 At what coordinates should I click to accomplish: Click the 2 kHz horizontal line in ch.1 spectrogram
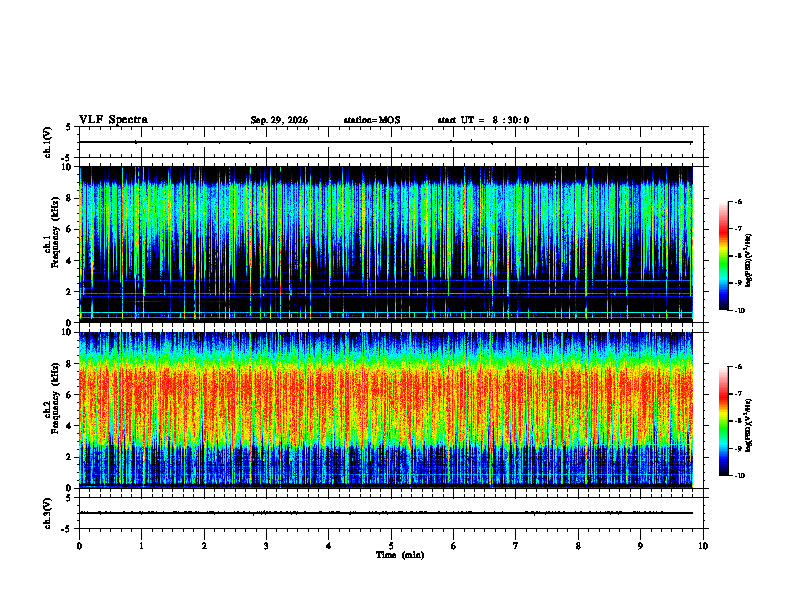pos(385,293)
